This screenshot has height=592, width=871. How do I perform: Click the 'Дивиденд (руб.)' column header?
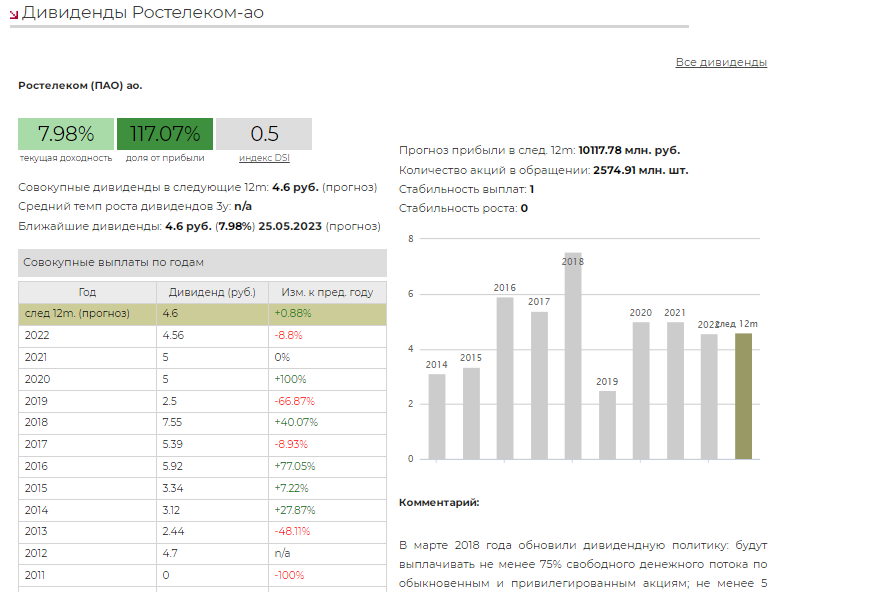click(212, 292)
